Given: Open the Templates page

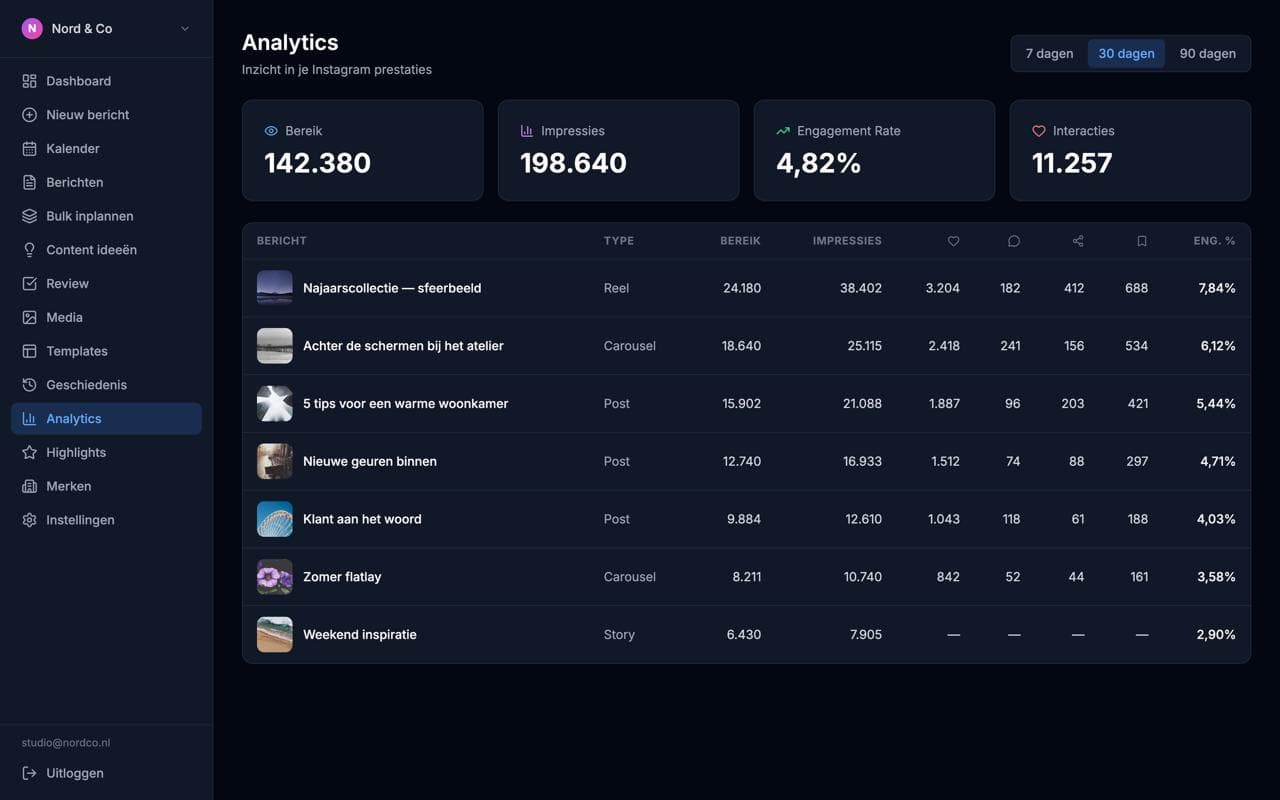Looking at the screenshot, I should point(106,351).
